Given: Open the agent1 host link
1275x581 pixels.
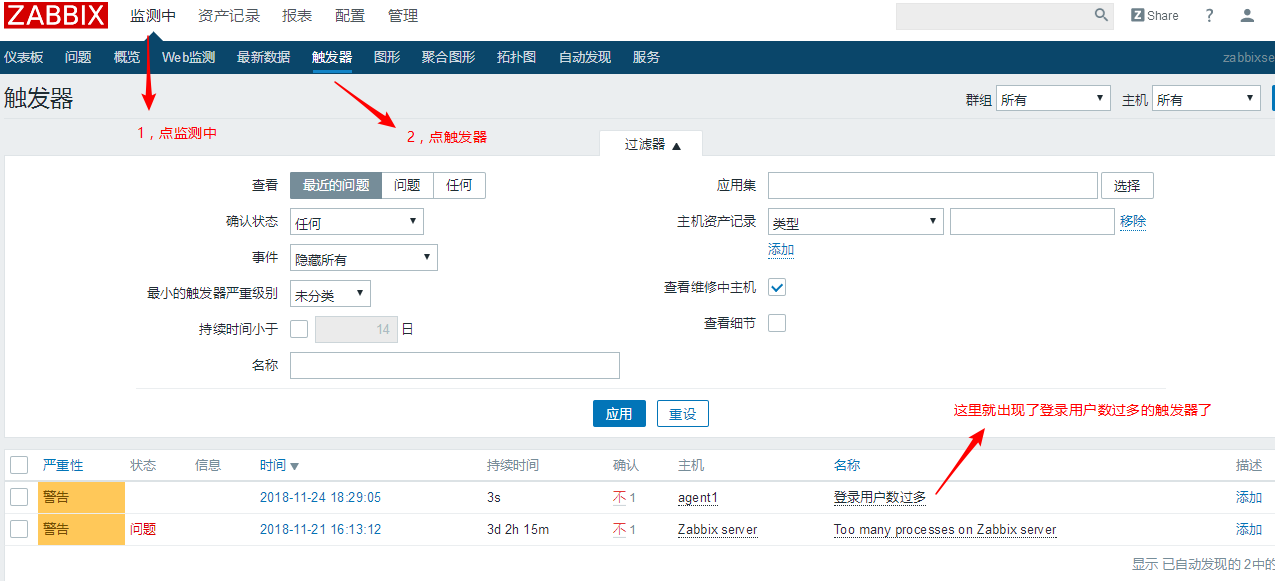Looking at the screenshot, I should click(698, 498).
